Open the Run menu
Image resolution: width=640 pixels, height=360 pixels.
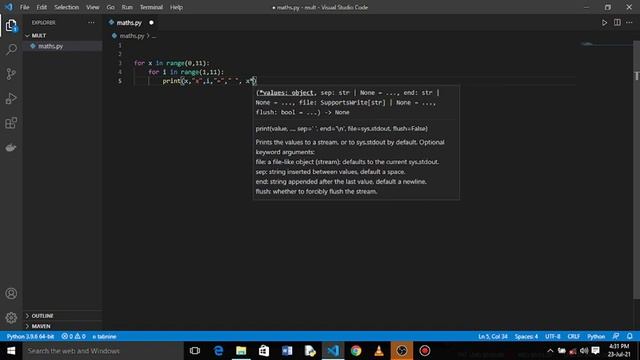pyautogui.click(x=127, y=7)
